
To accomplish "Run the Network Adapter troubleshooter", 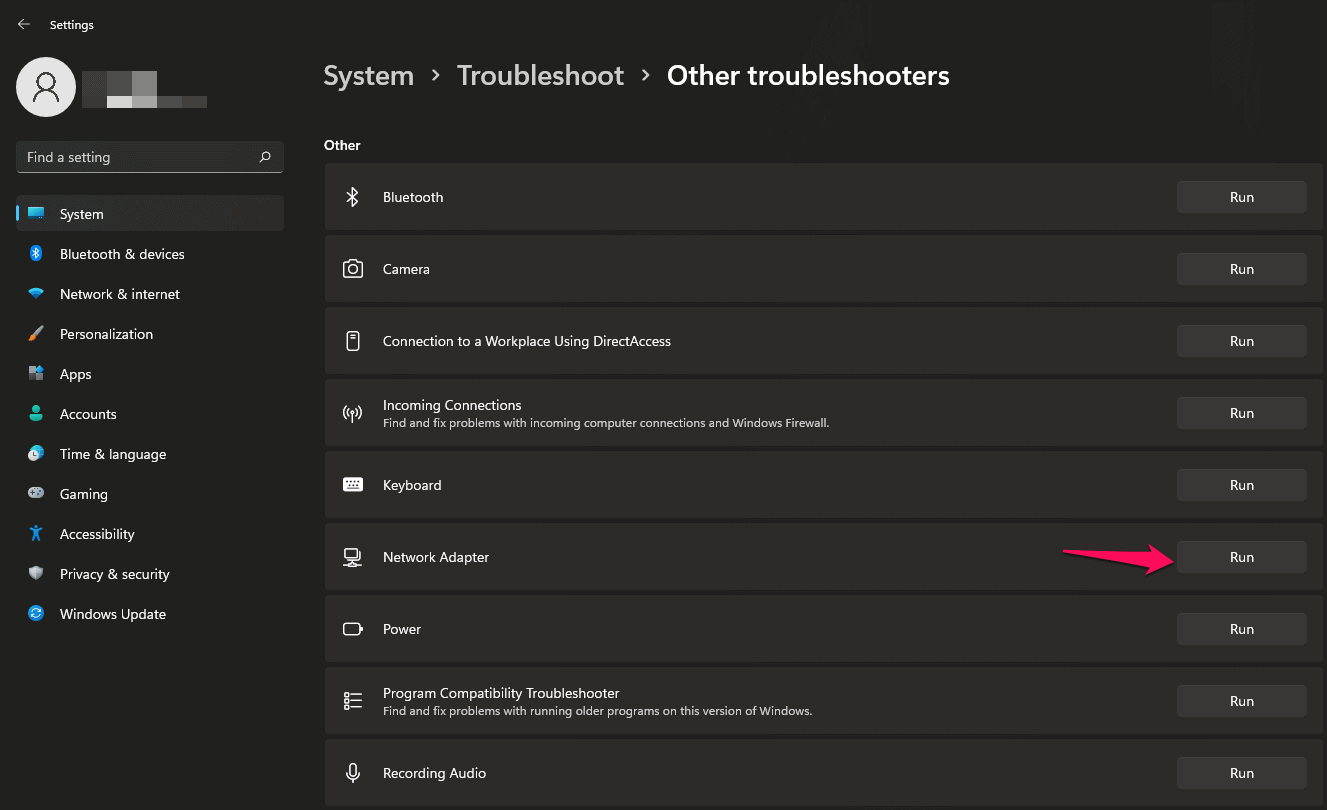I will tap(1241, 557).
